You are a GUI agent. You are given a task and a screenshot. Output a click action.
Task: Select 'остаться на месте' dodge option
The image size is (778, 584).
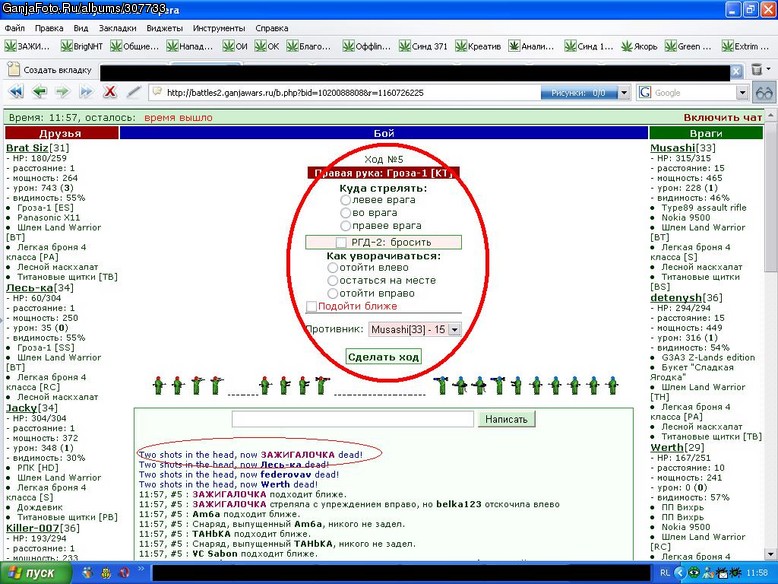[x=332, y=281]
